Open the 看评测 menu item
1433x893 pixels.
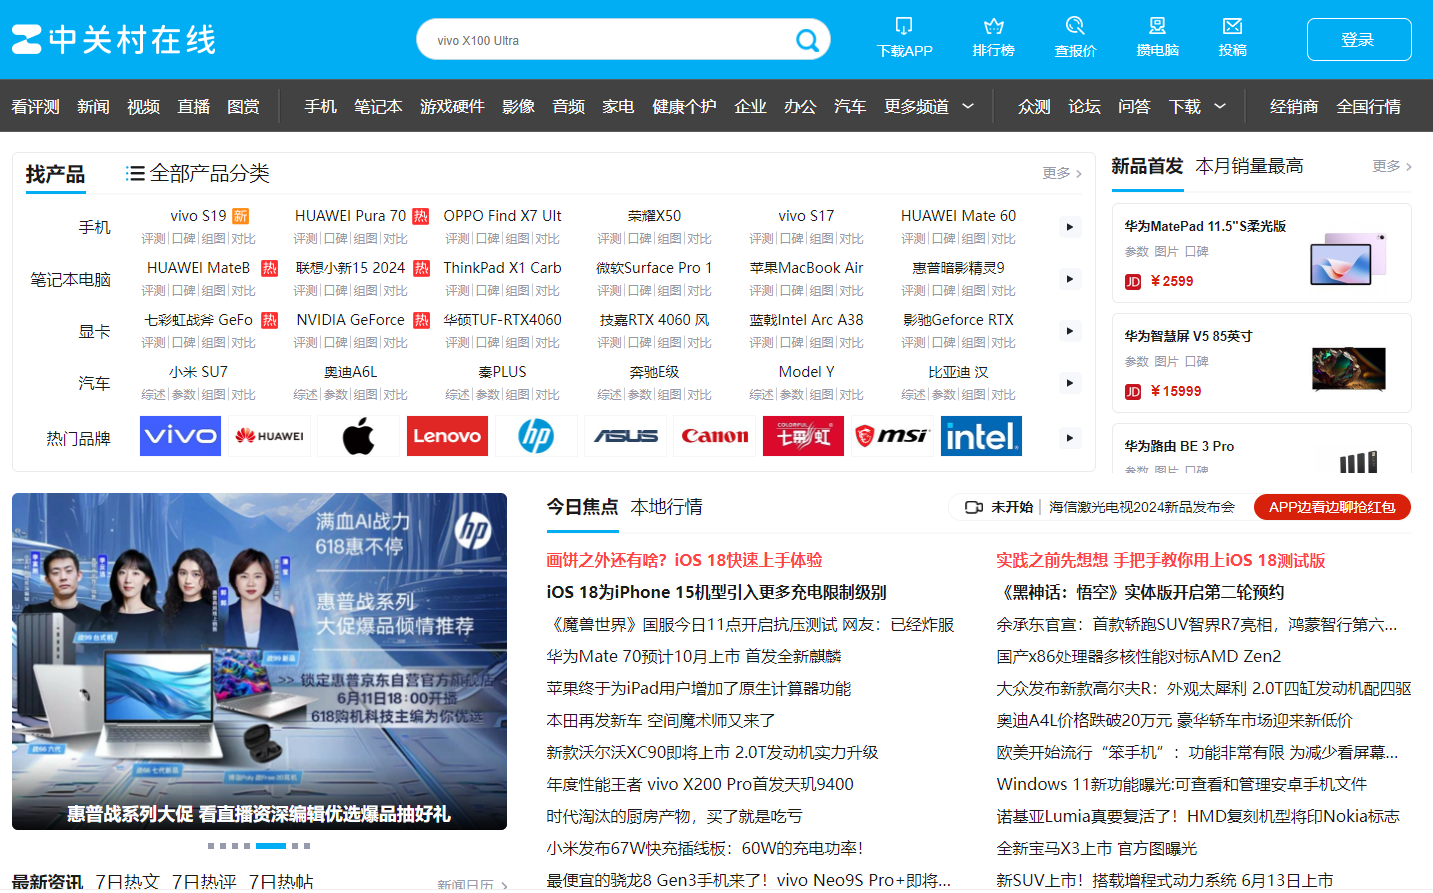click(x=35, y=106)
